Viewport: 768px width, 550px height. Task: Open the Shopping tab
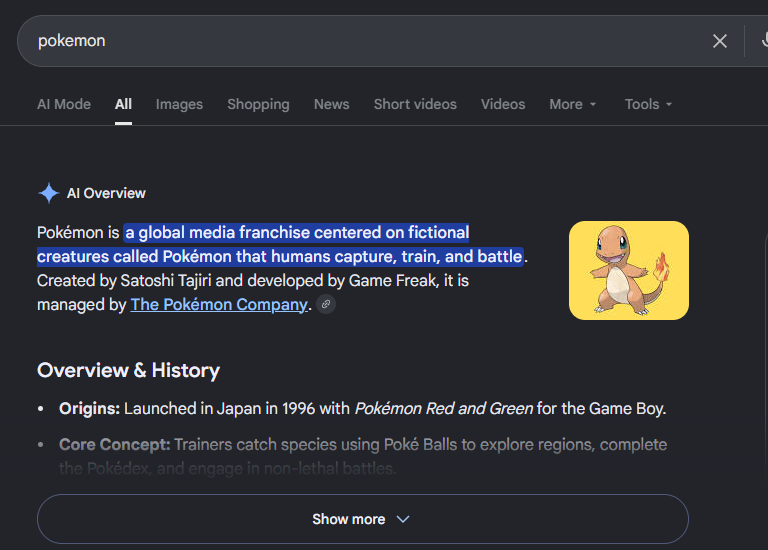(x=259, y=104)
